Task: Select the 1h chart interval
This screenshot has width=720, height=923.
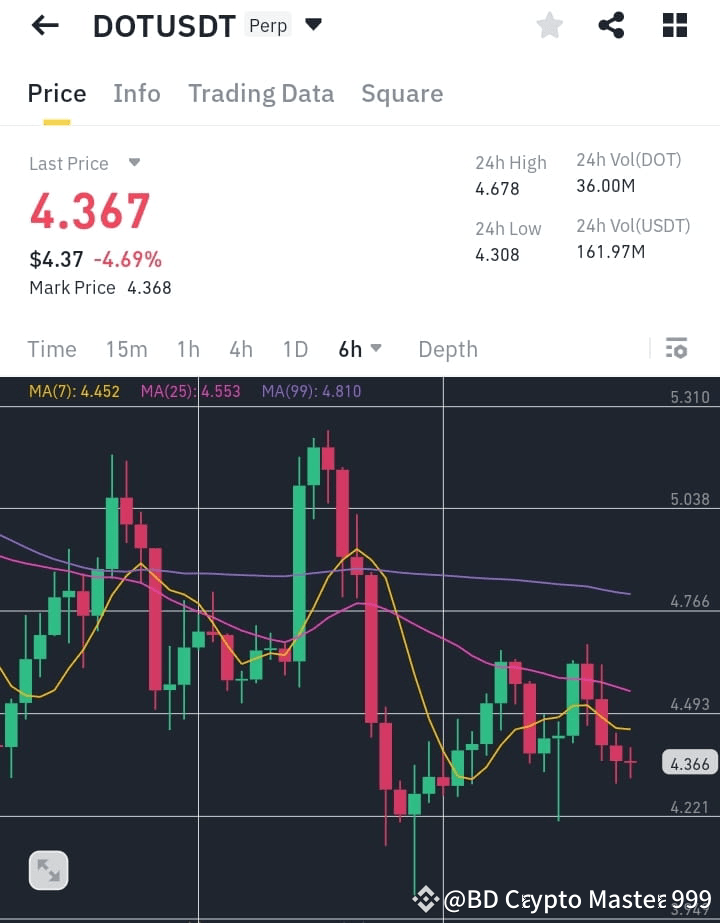Action: coord(188,349)
